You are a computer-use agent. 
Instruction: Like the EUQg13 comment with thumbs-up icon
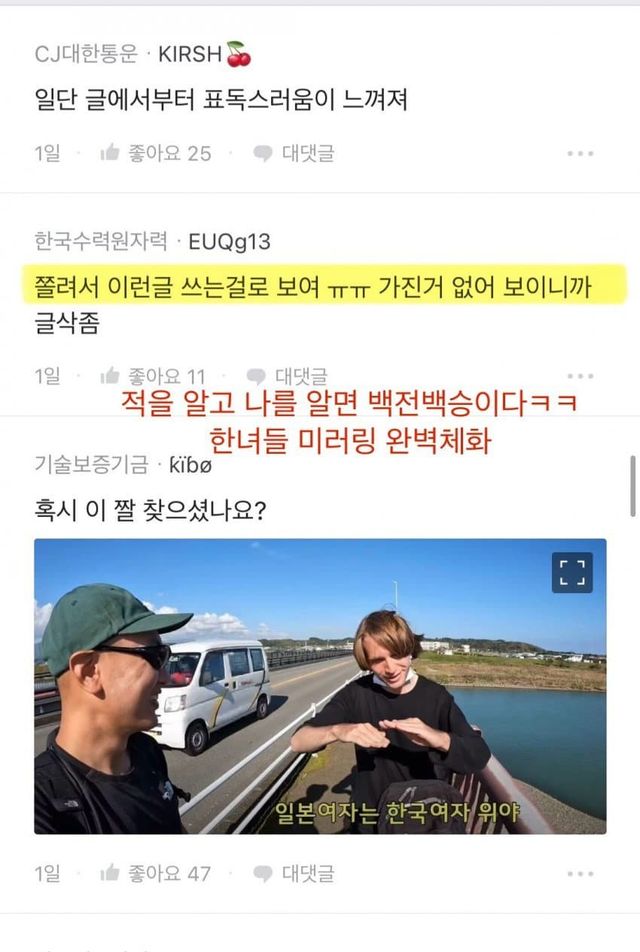click(110, 376)
